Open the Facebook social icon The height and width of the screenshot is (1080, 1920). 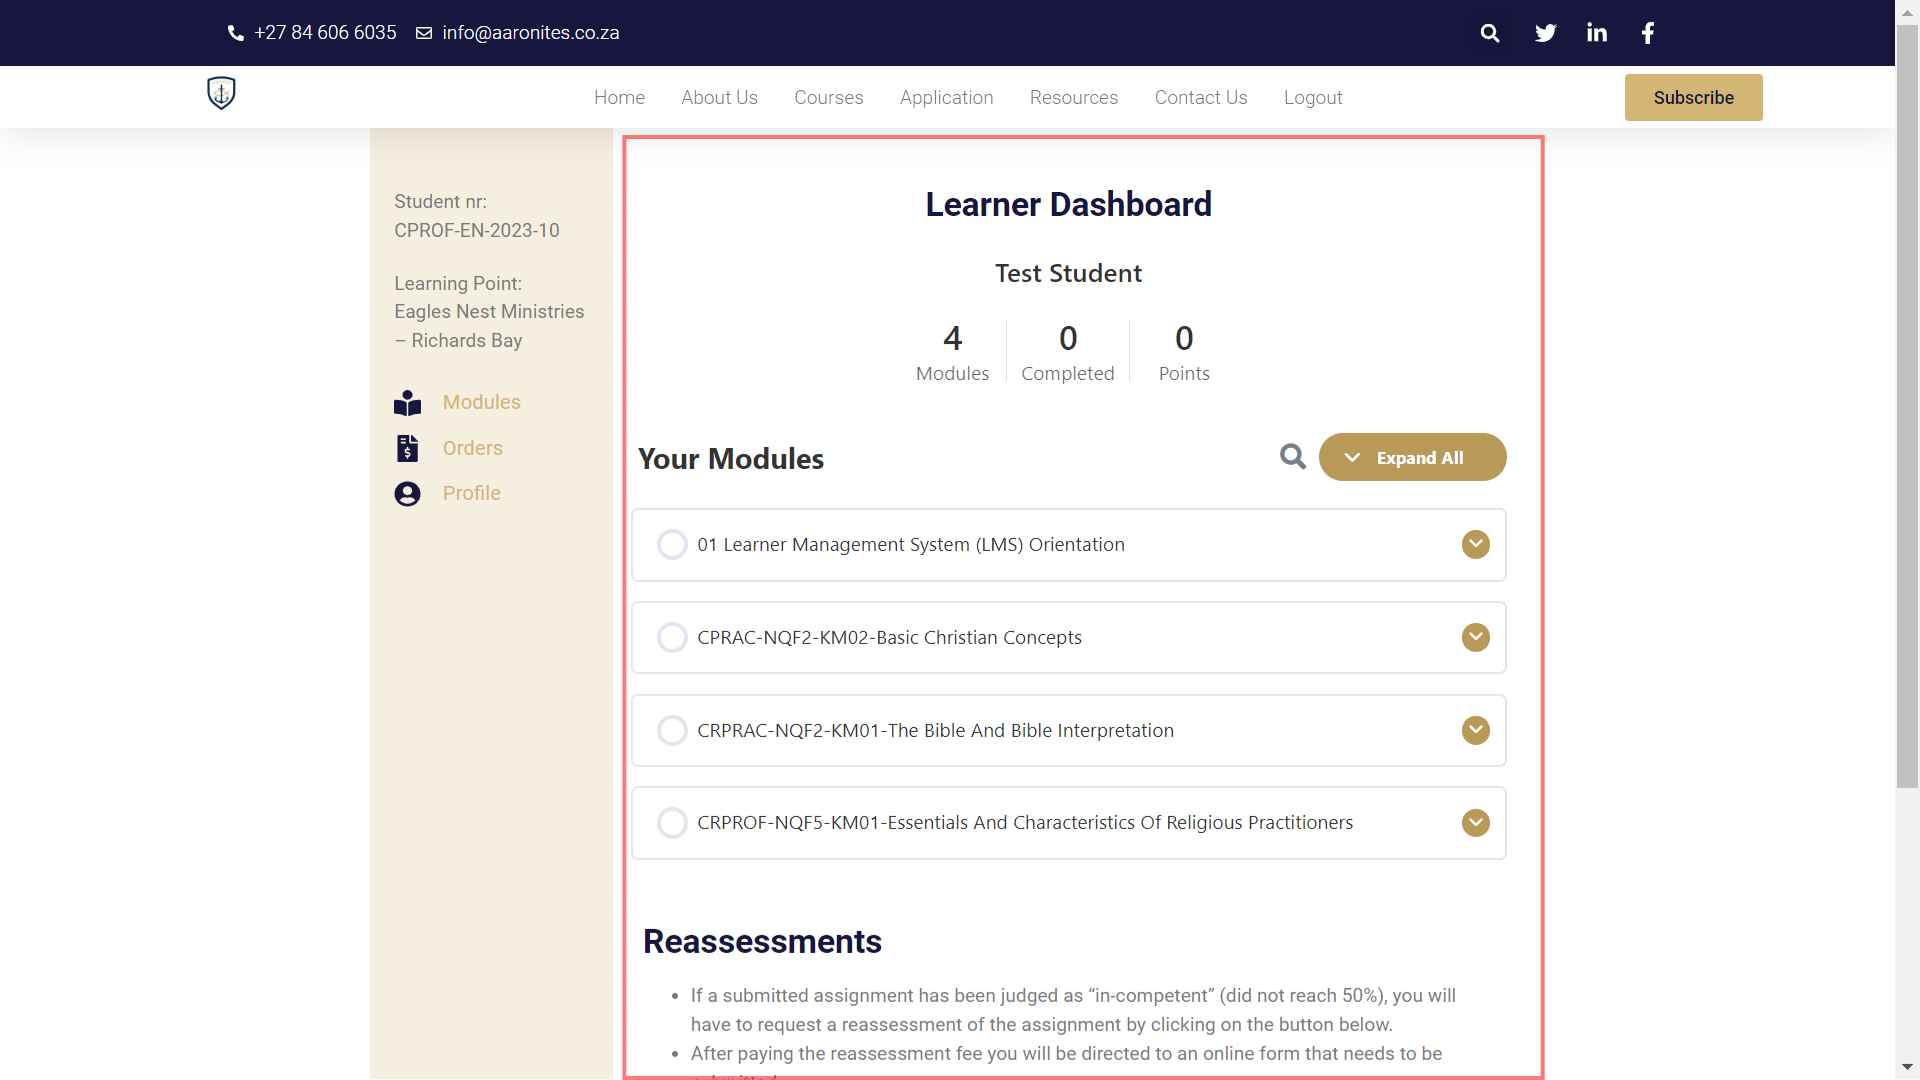click(1648, 33)
